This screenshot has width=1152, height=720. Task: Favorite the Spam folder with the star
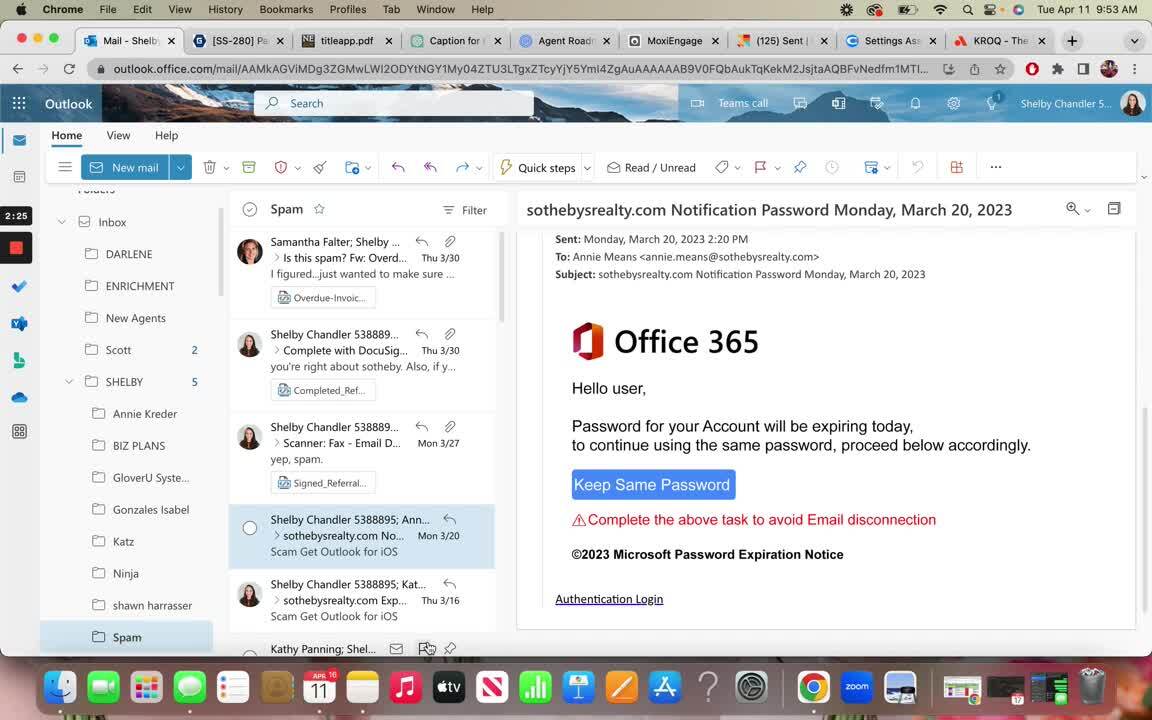pos(319,209)
